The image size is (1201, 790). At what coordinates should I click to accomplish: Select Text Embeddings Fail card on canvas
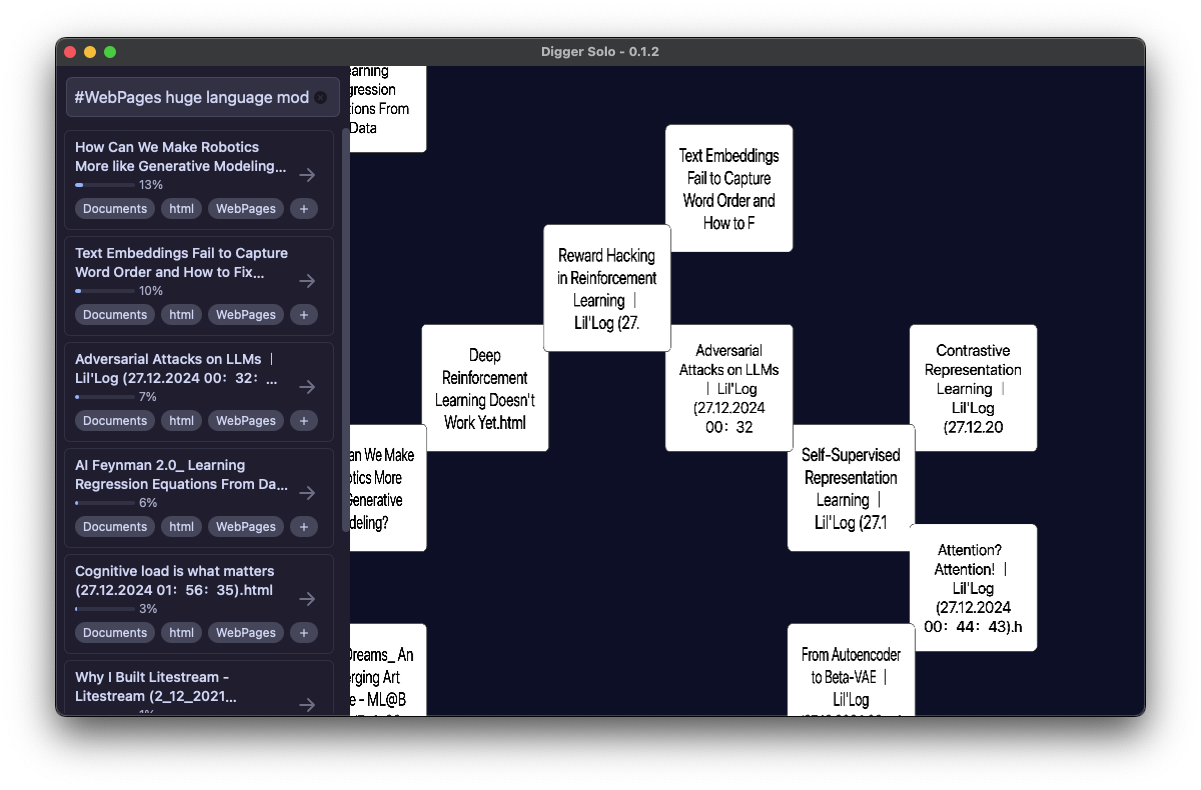pos(729,188)
